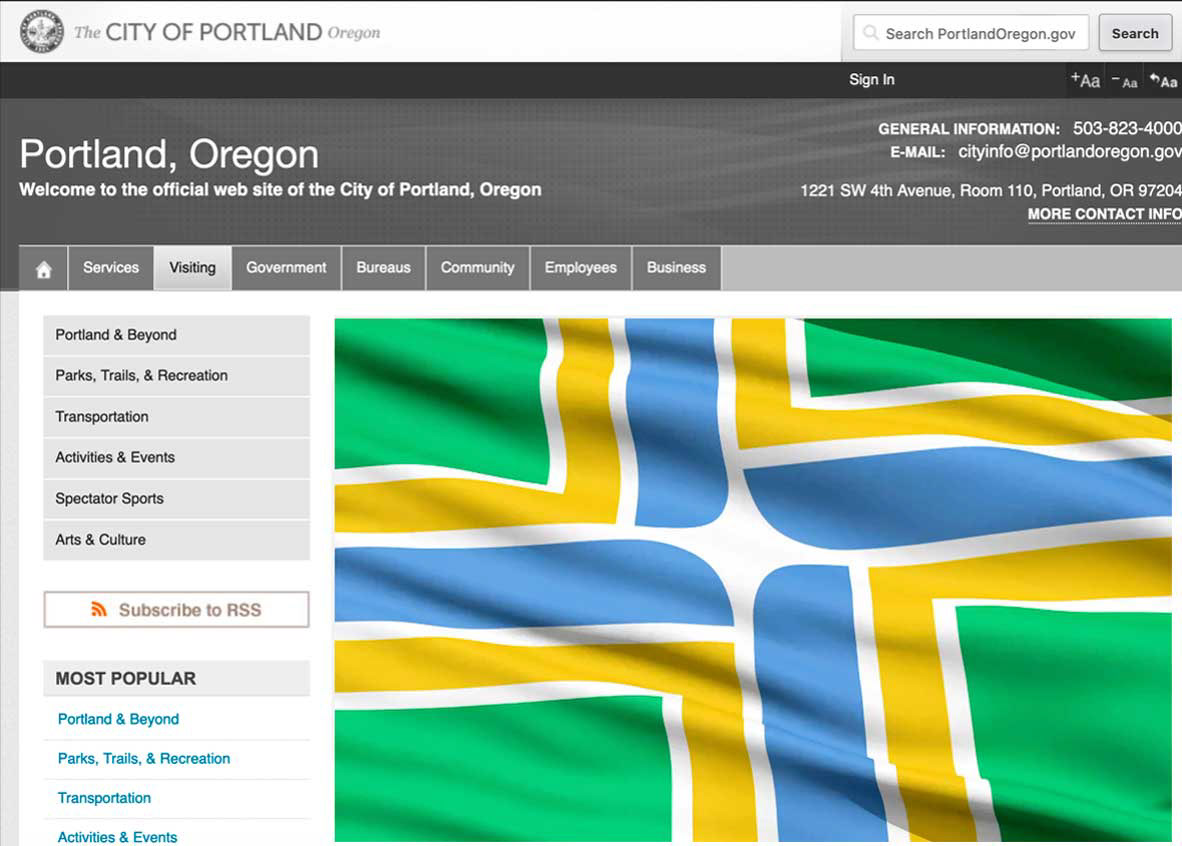Viewport: 1182px width, 846px height.
Task: Click the Subscribe to RSS button
Action: pos(176,609)
